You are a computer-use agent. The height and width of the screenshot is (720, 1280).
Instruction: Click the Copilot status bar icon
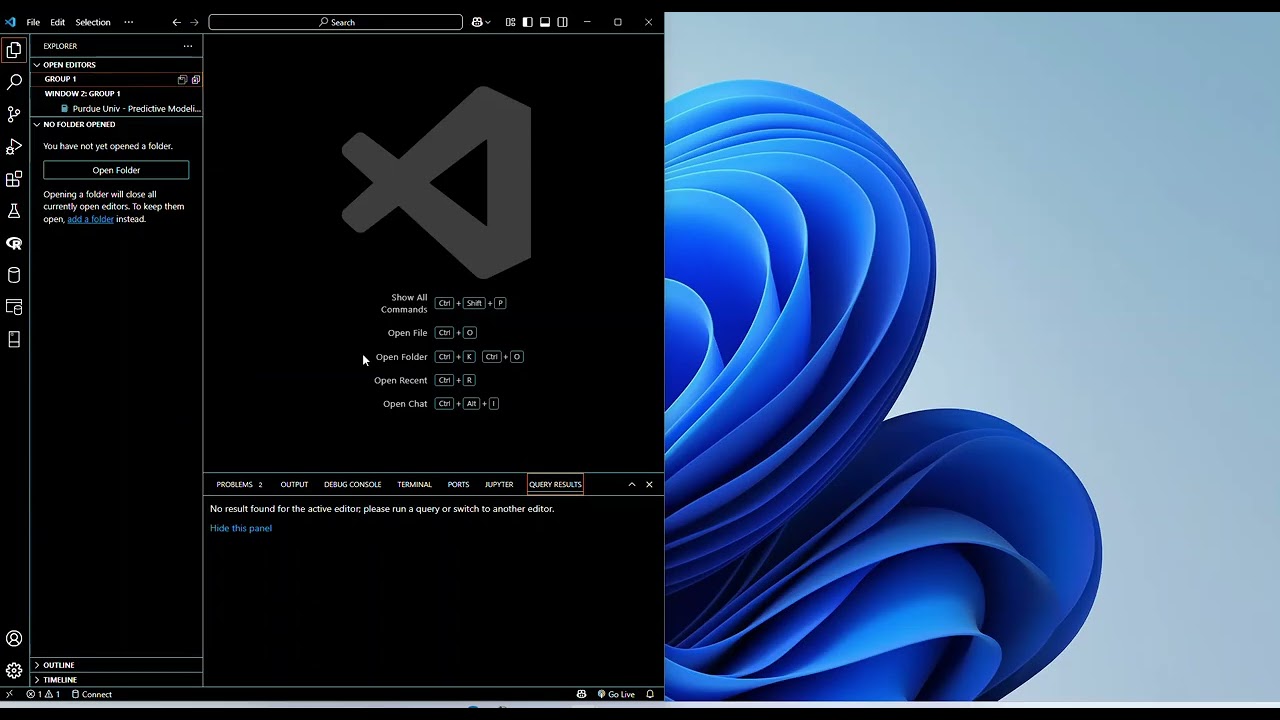581,694
